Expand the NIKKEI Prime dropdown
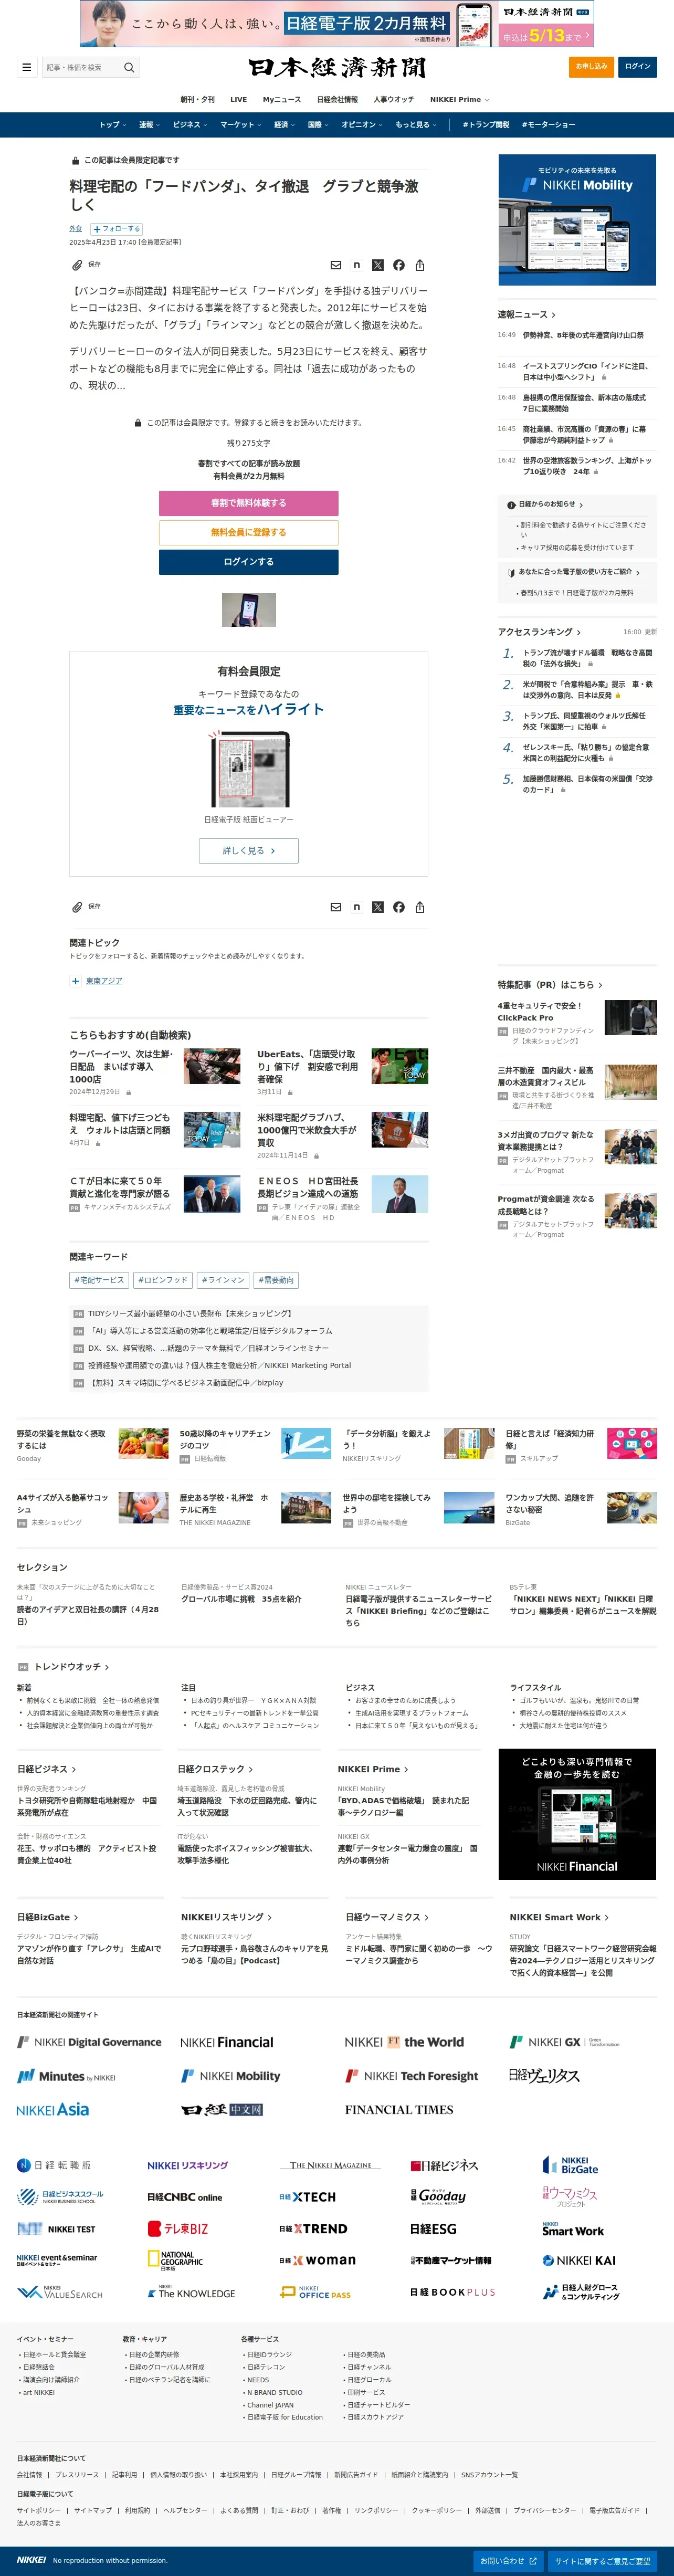674x2576 pixels. tap(460, 99)
